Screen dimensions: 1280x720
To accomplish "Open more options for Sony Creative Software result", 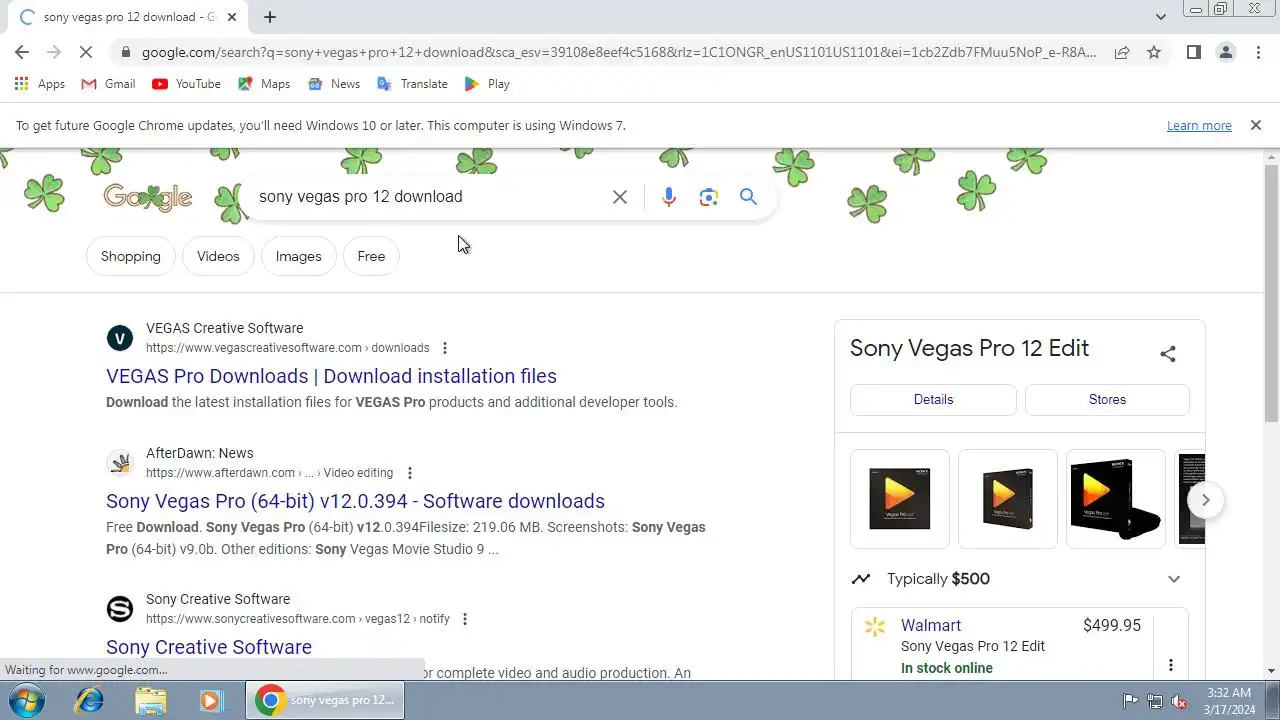I will [465, 619].
